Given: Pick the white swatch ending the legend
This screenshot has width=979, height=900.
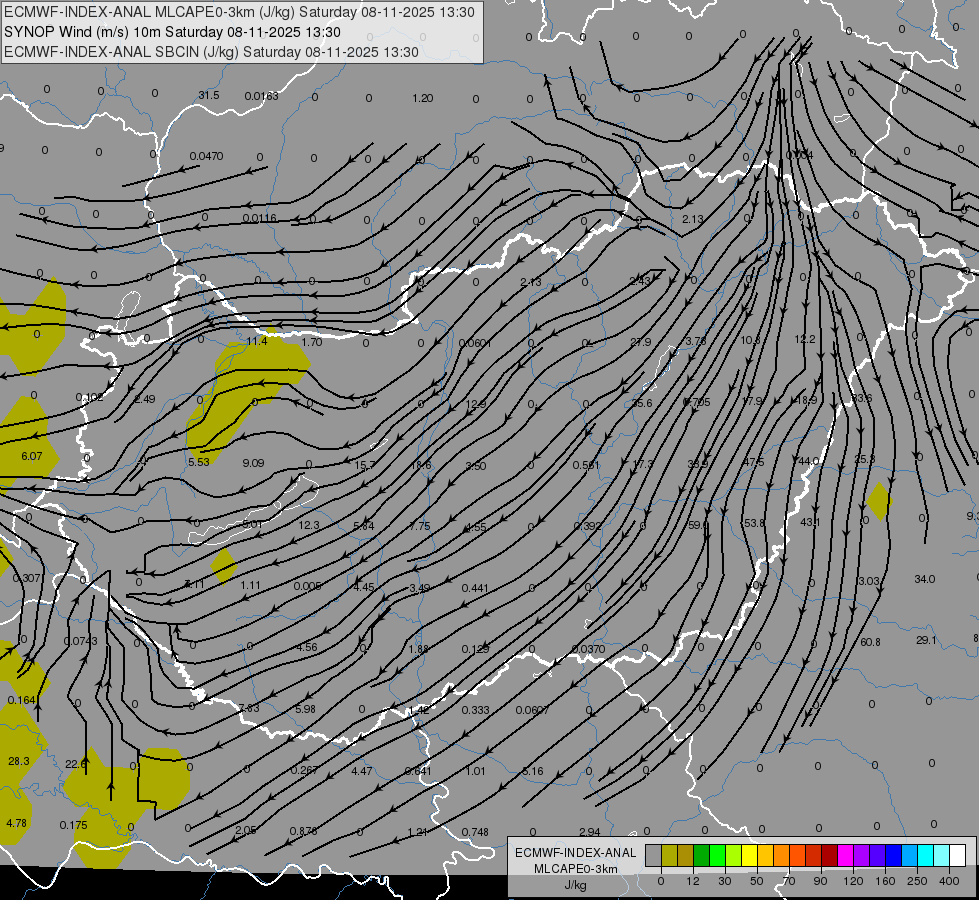Looking at the screenshot, I should pos(958,856).
